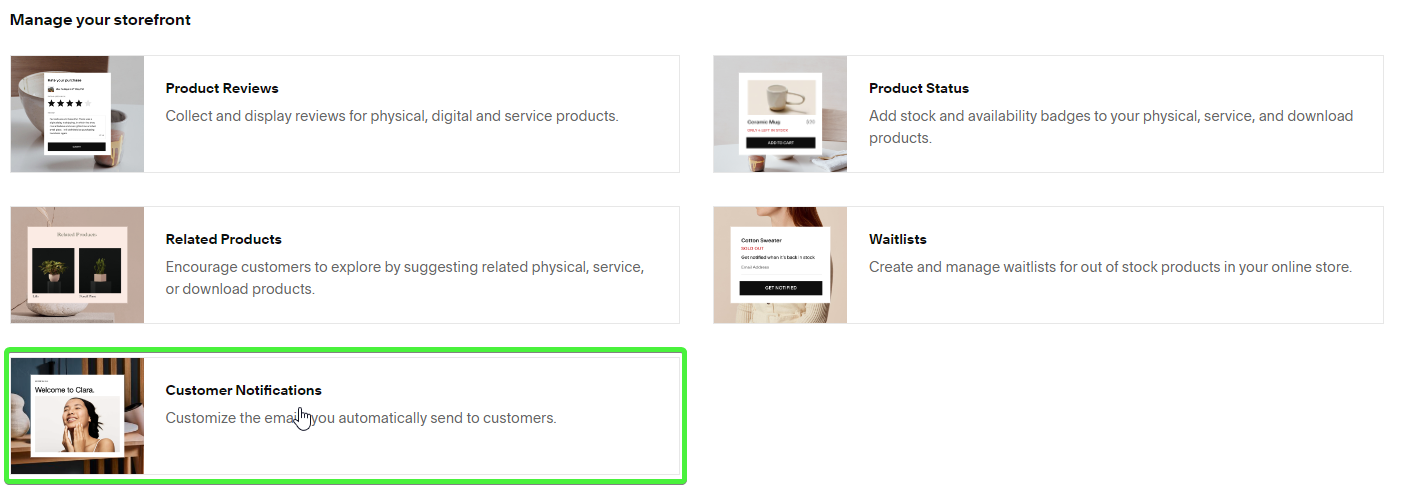
Task: Click the Related Products description text
Action: point(404,278)
